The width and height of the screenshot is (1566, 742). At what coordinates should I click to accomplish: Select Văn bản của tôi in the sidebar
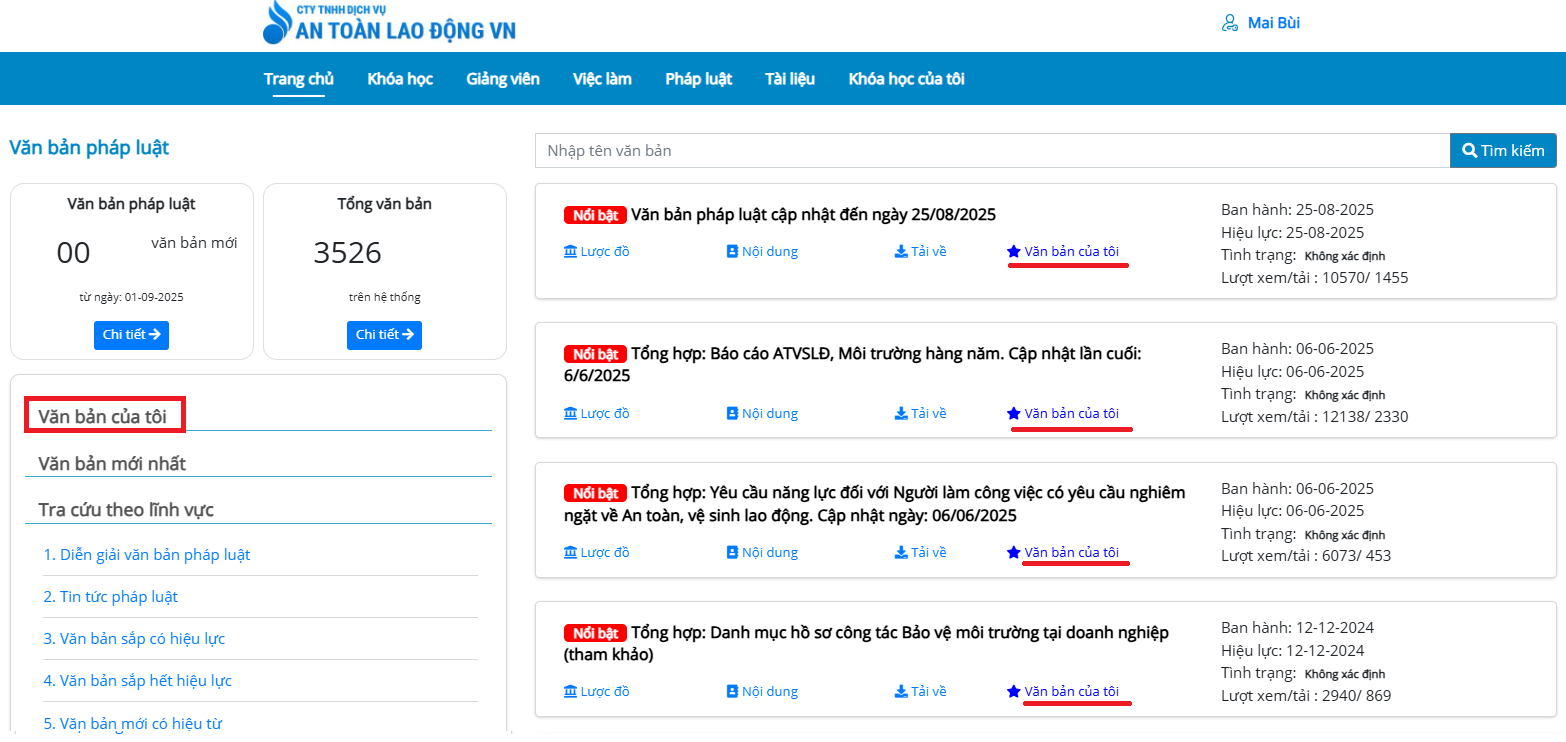[x=102, y=417]
